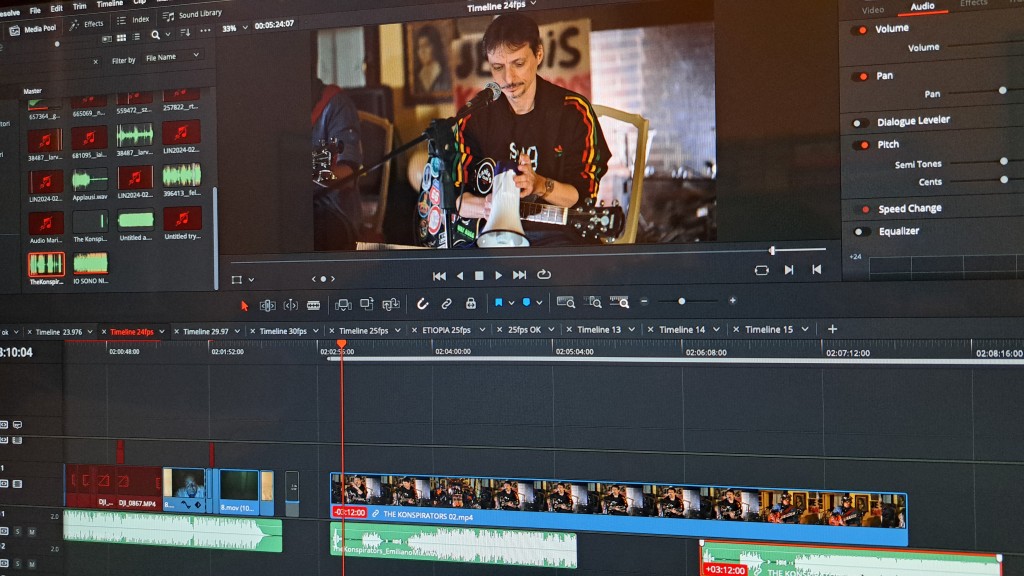Image resolution: width=1024 pixels, height=576 pixels.
Task: Activate the Dynamic Trim Mode tool
Action: [x=291, y=305]
